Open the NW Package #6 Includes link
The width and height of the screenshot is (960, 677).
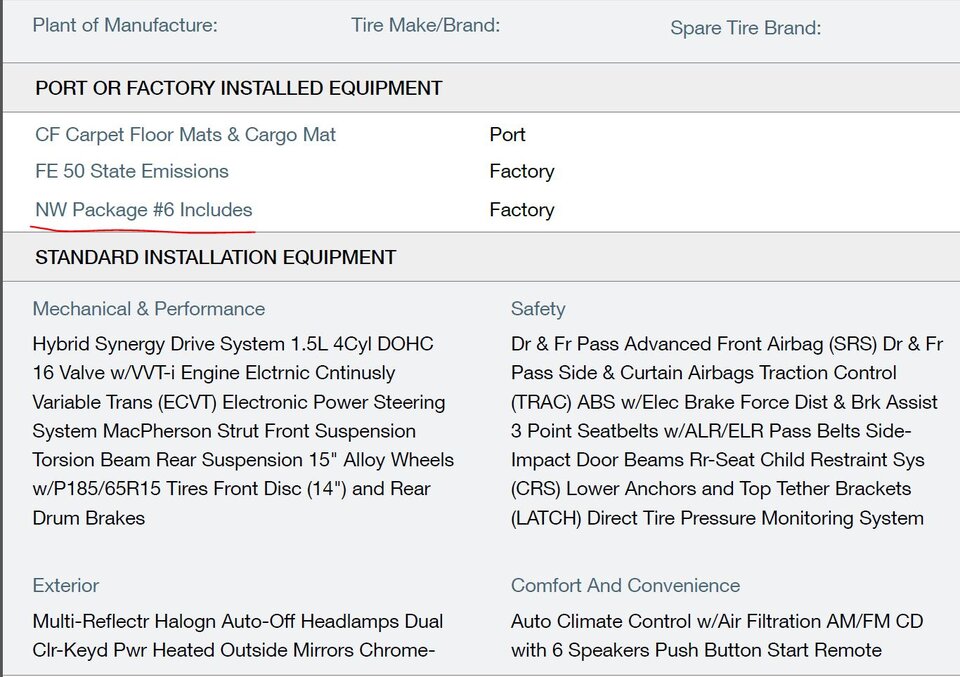click(143, 210)
